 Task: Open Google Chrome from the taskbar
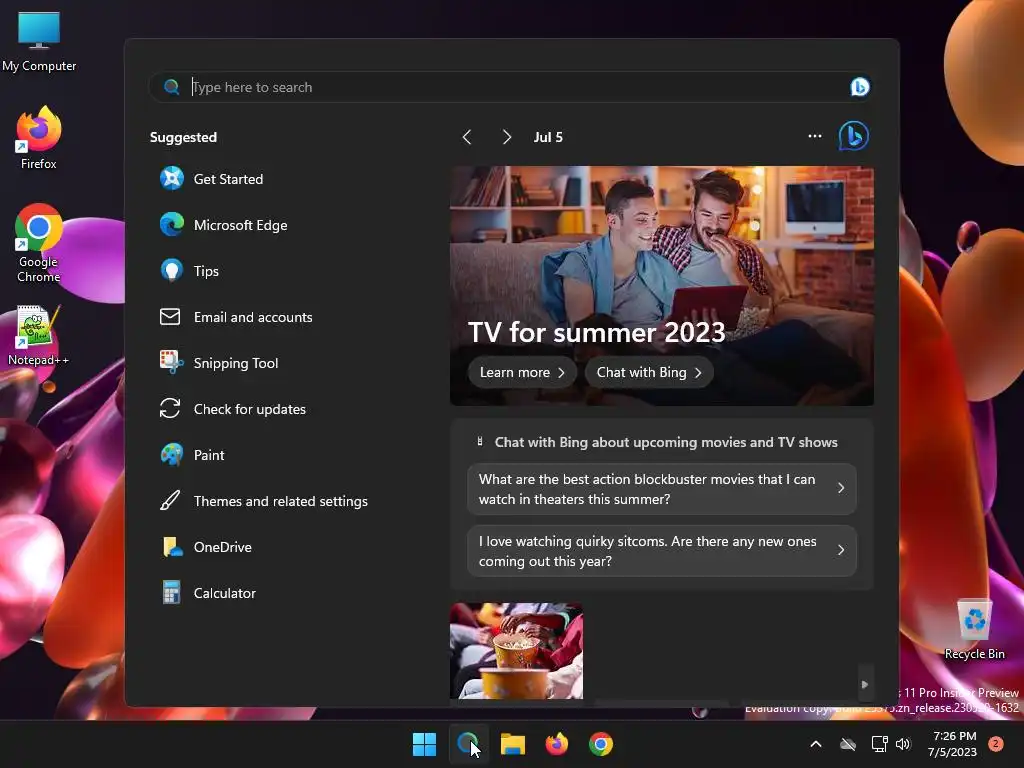click(601, 744)
